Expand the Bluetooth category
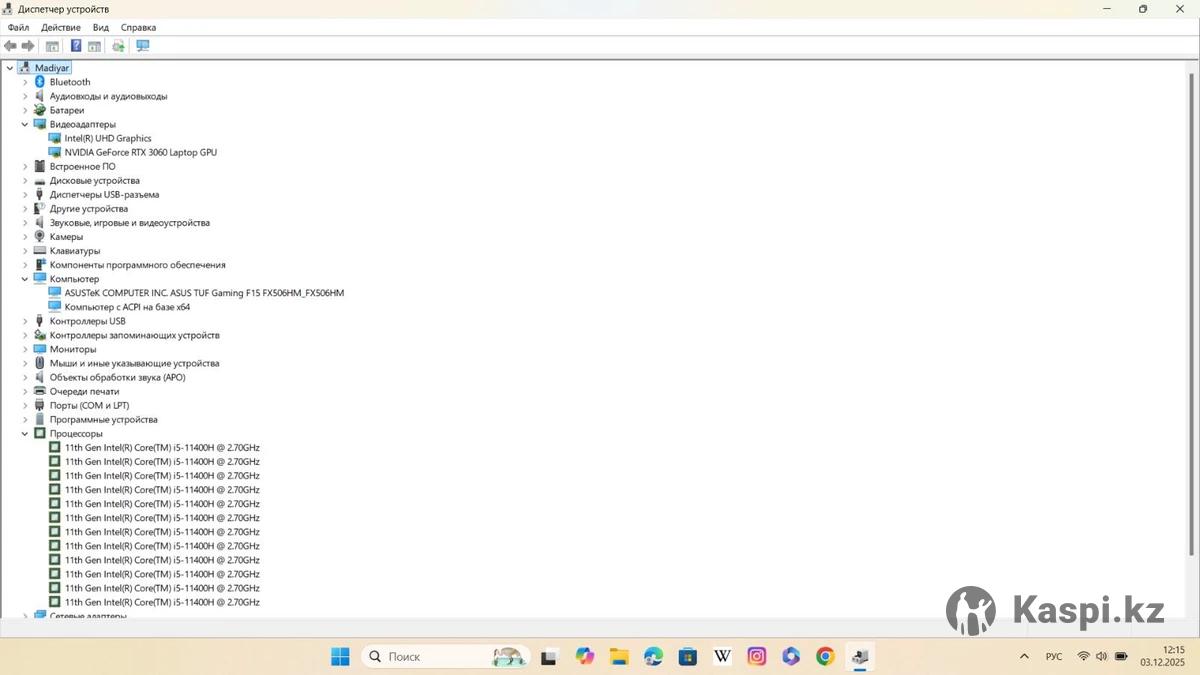Screen dimensions: 1200x675 coord(25,82)
